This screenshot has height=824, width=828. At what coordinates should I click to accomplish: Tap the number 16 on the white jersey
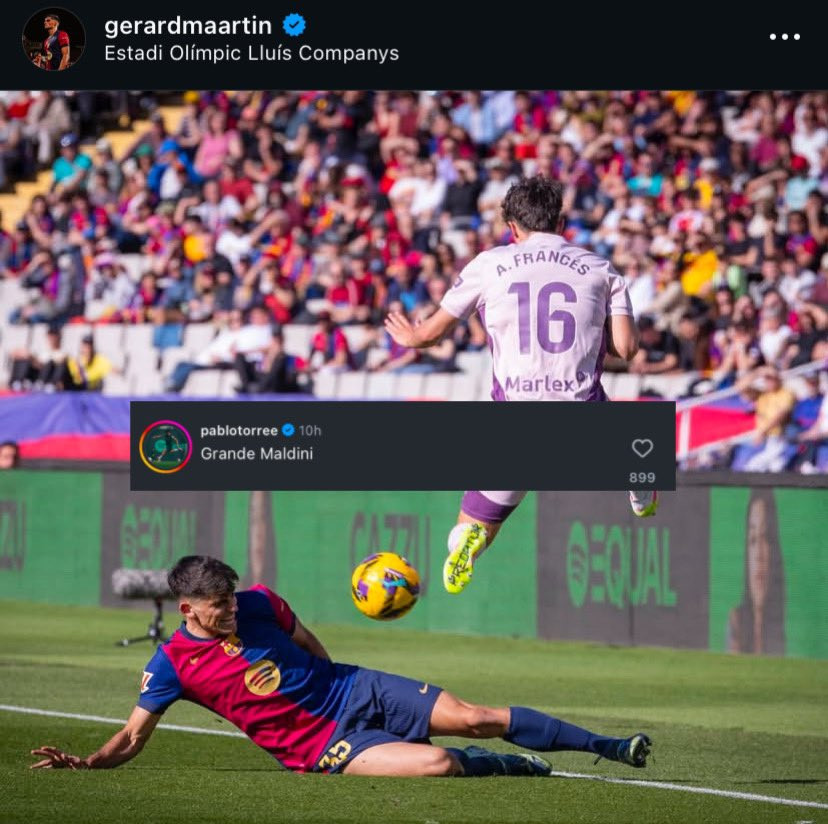pyautogui.click(x=542, y=317)
